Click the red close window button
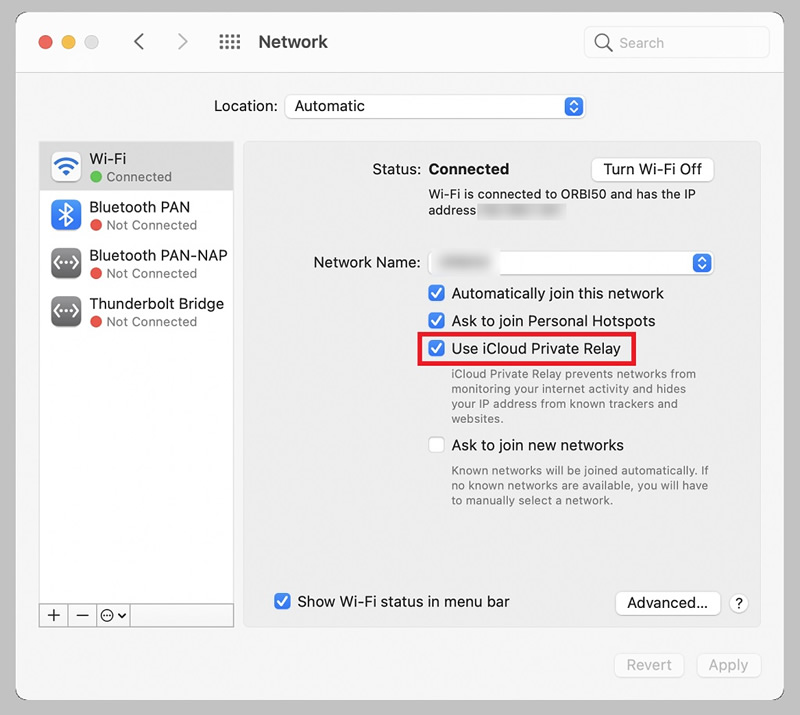 pyautogui.click(x=45, y=42)
